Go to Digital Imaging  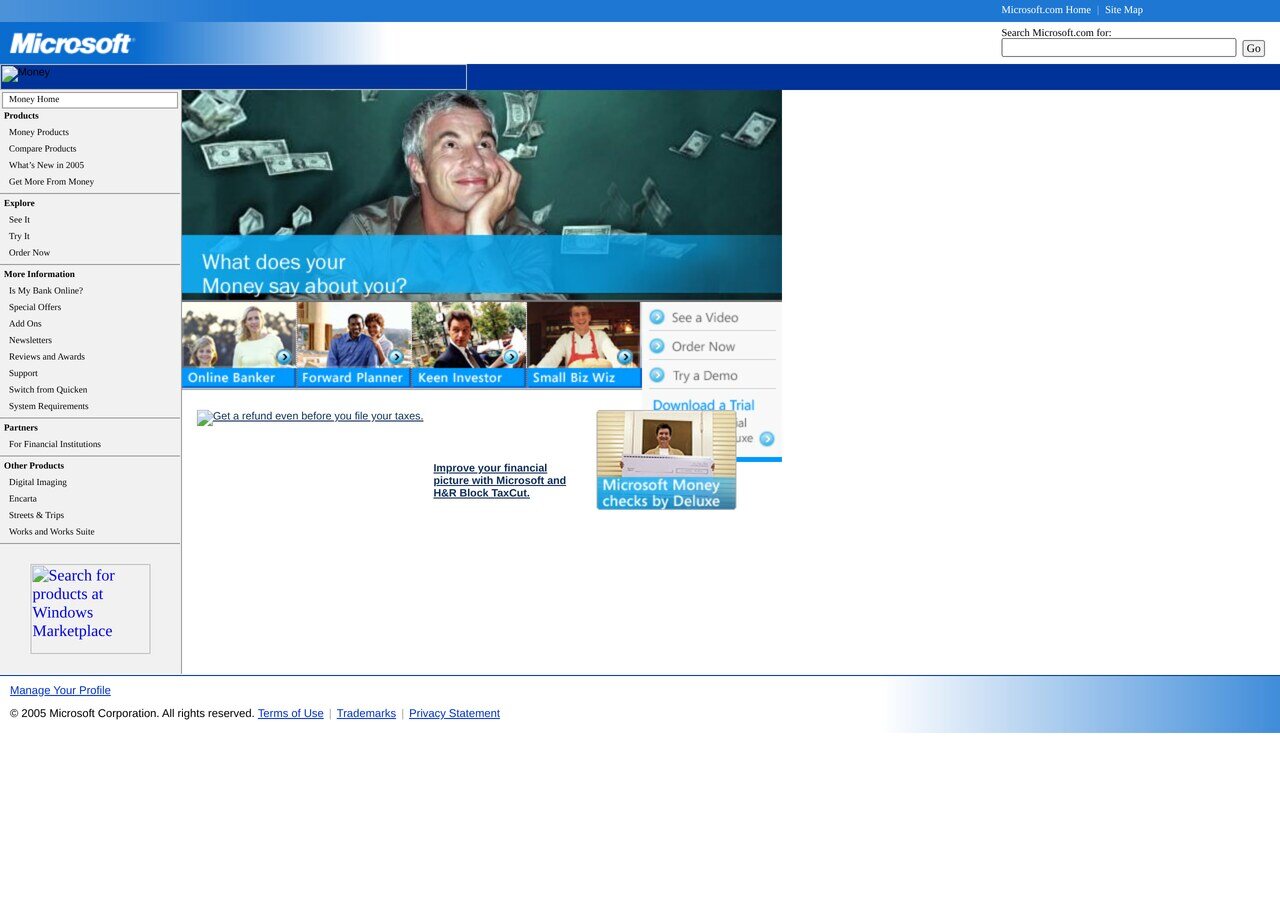coord(38,482)
